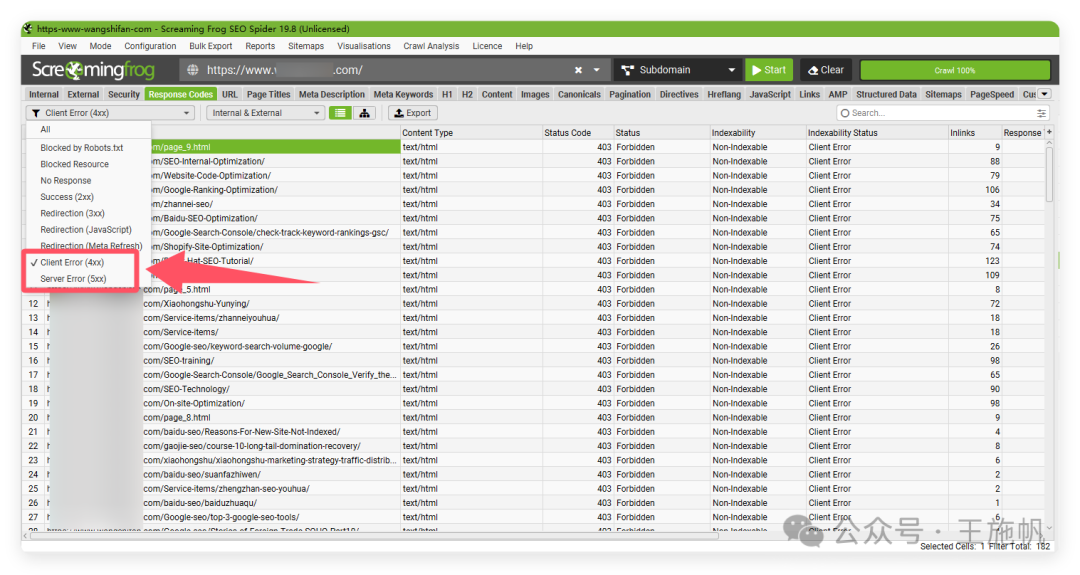Switch to the Internal tab
Screen dimensions: 1080x575
(x=43, y=94)
